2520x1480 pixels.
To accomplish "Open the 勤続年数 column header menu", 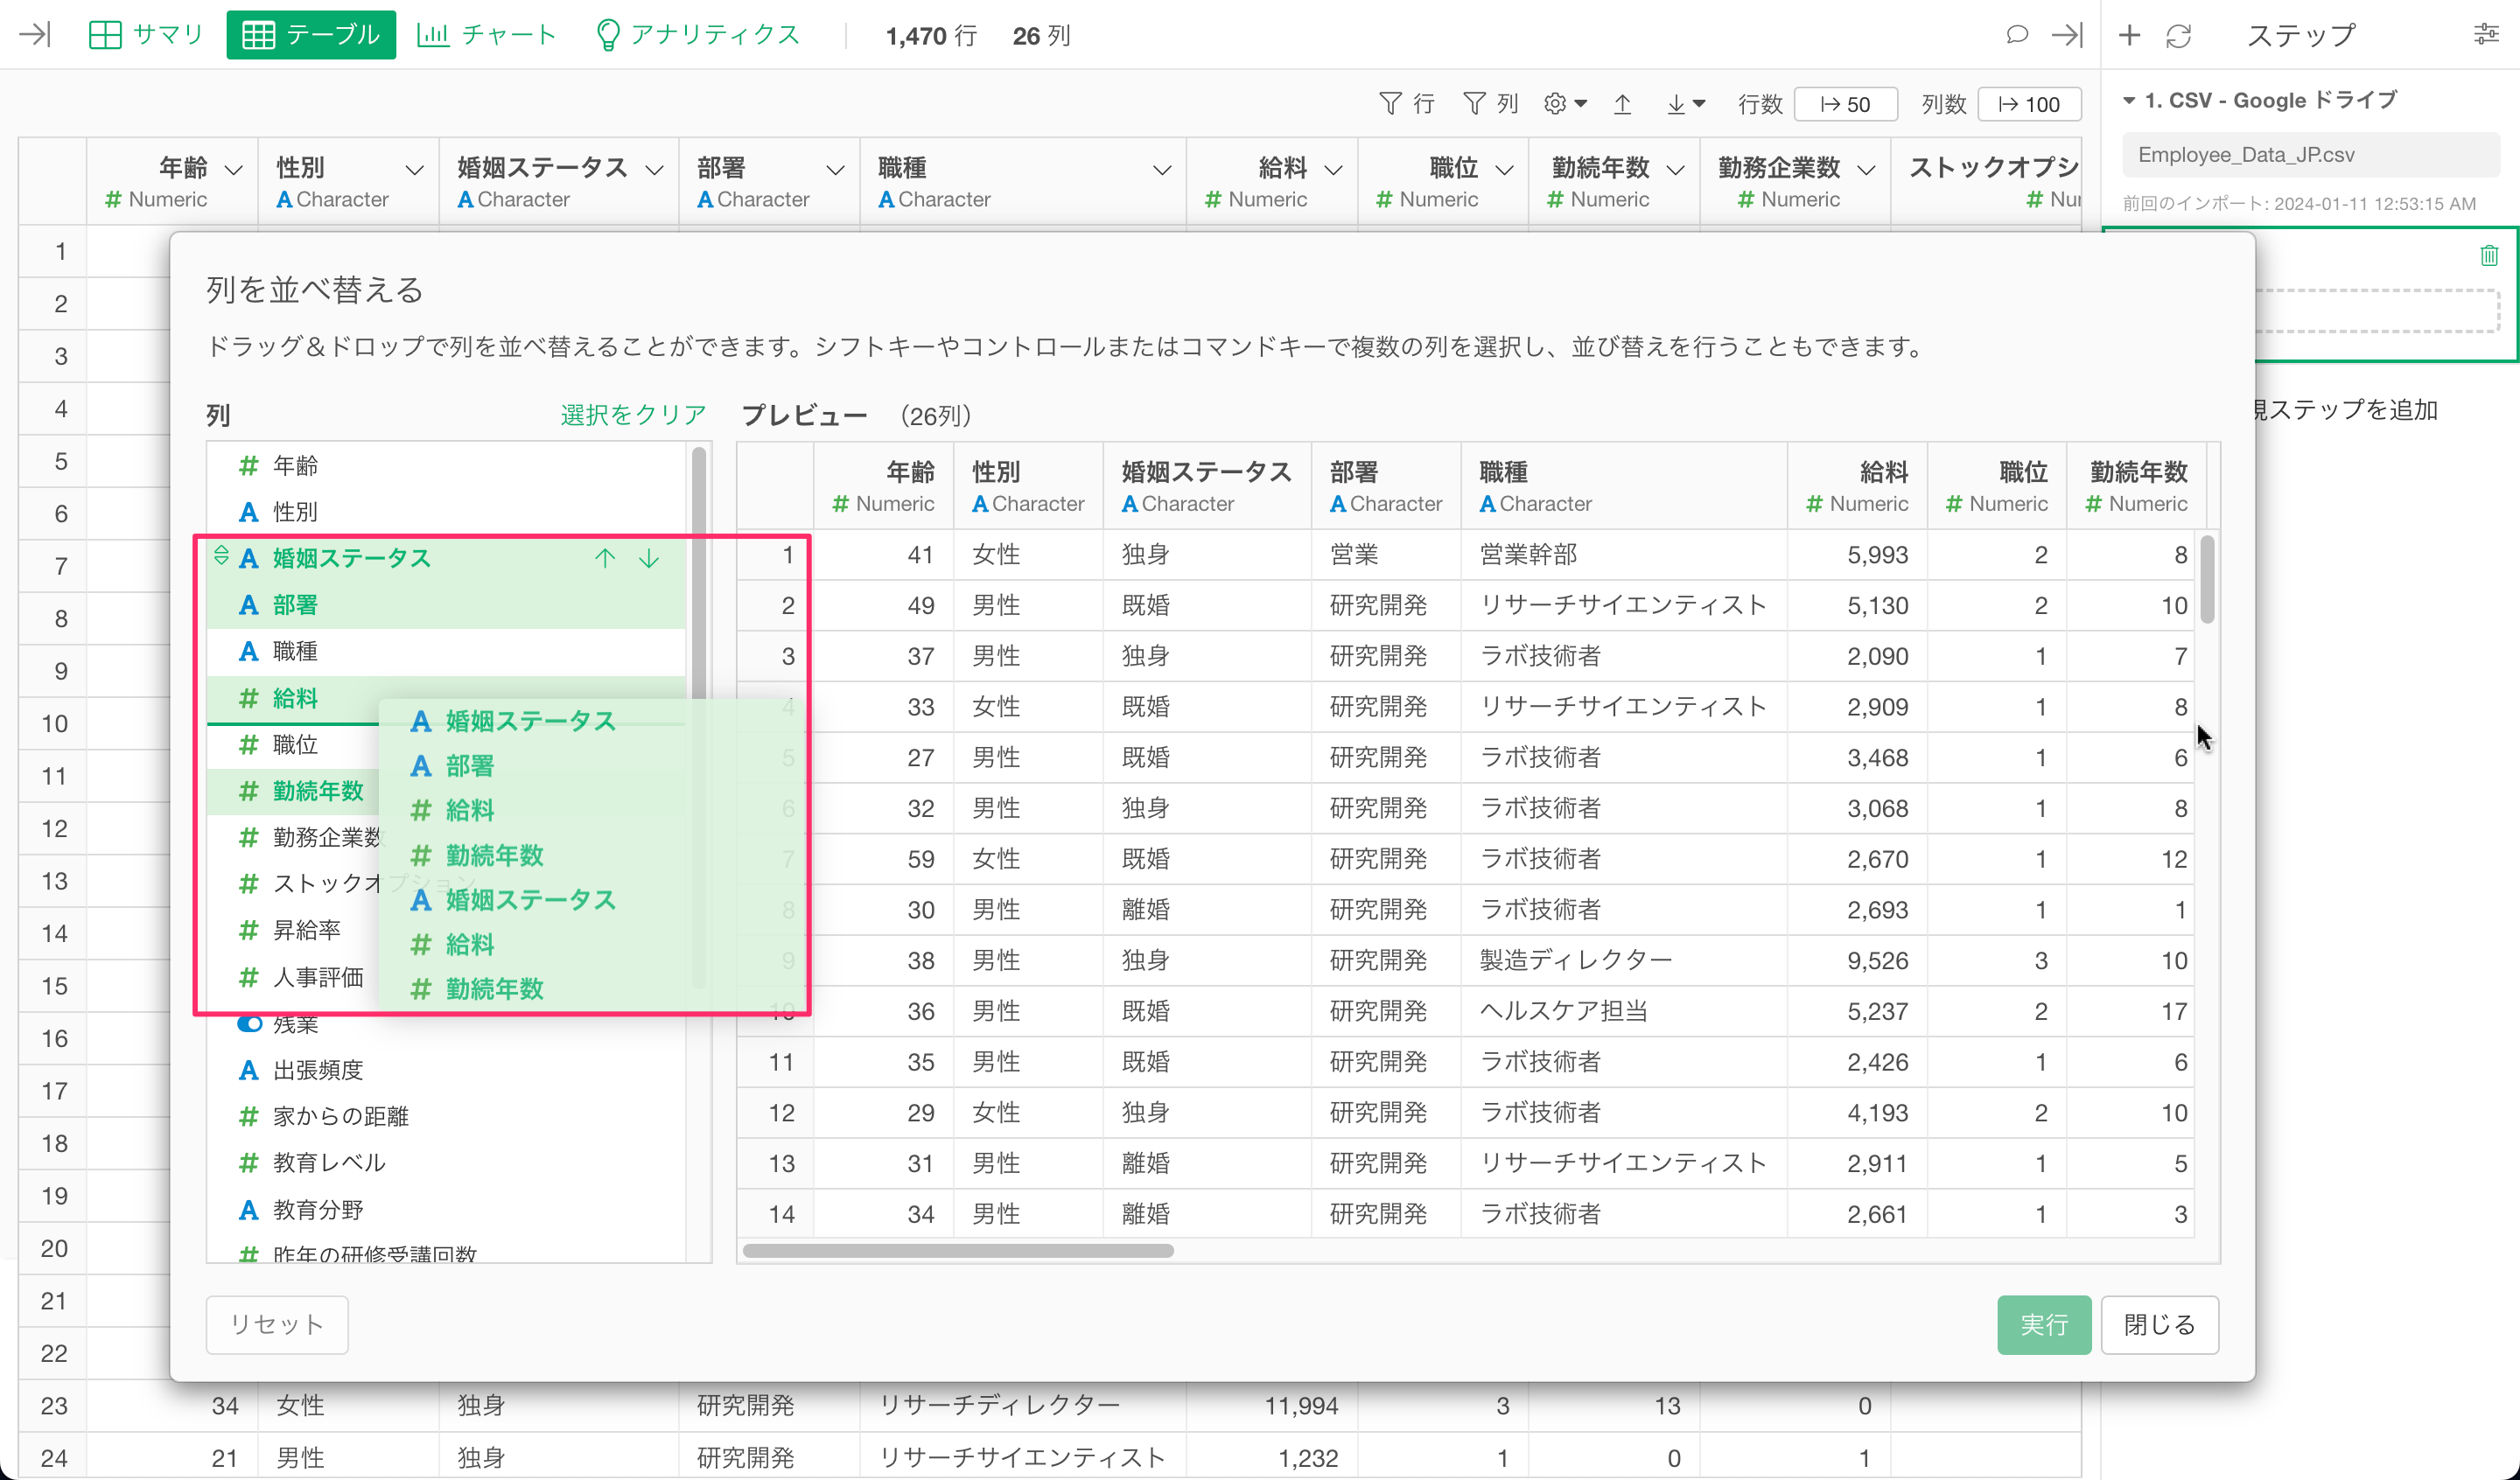I will (x=1676, y=170).
